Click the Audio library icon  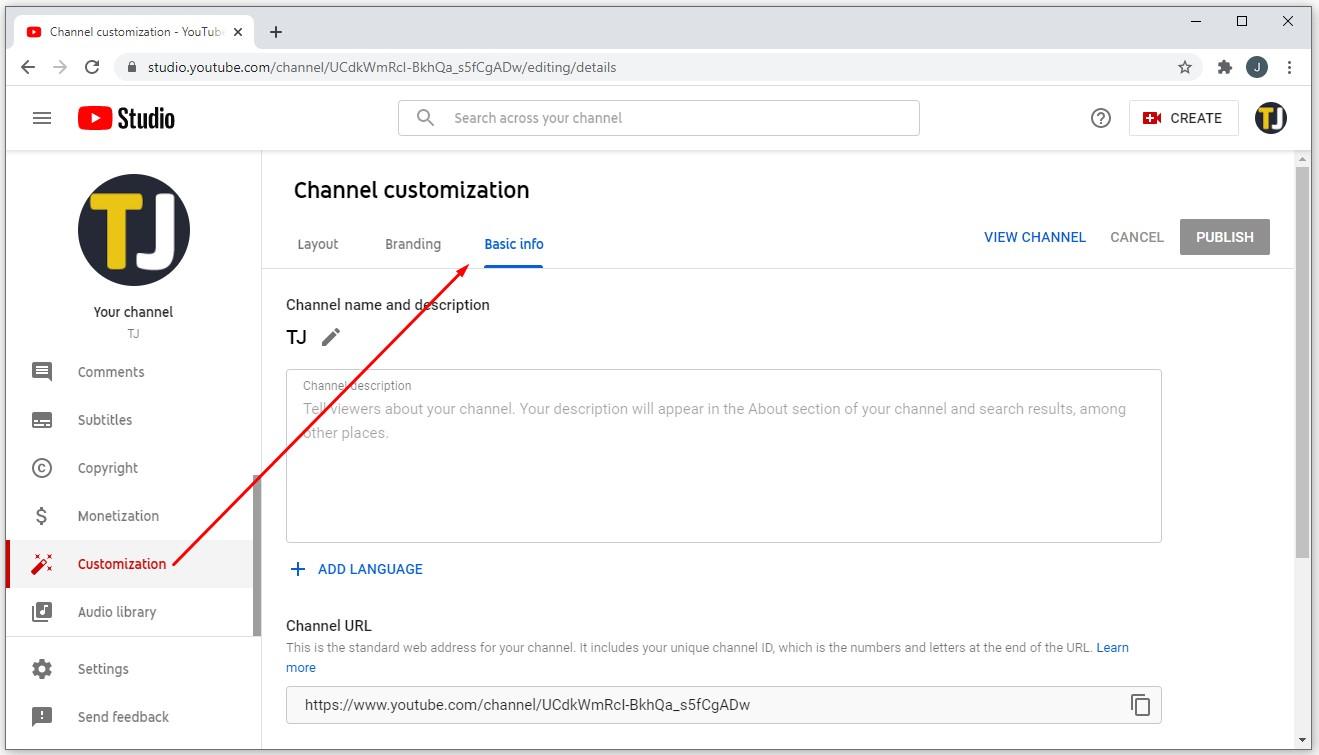coord(42,612)
